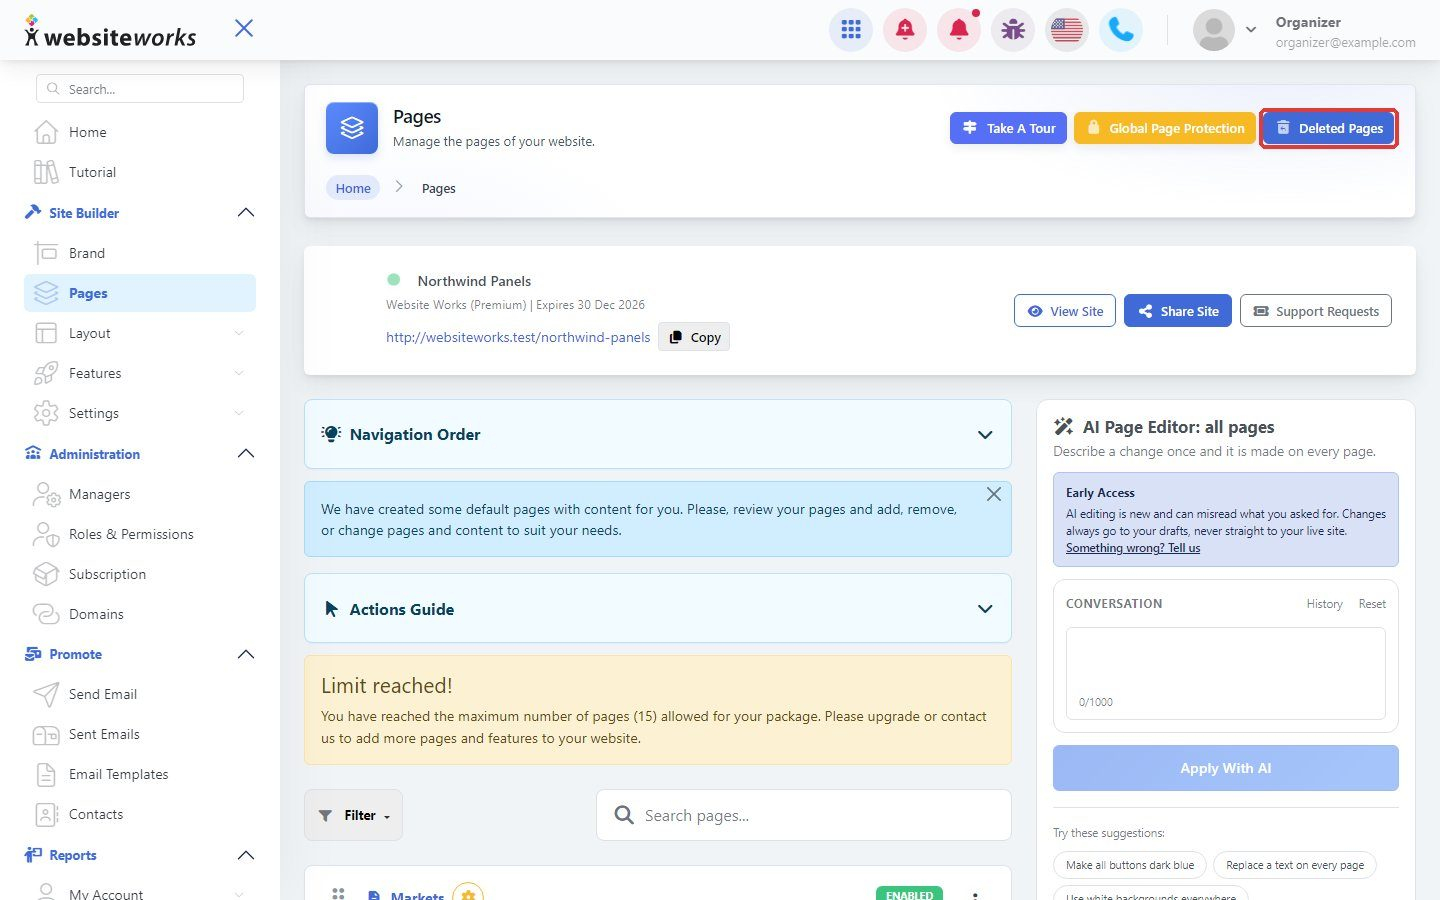The image size is (1440, 900).
Task: Focus the Search pages field
Action: point(804,815)
